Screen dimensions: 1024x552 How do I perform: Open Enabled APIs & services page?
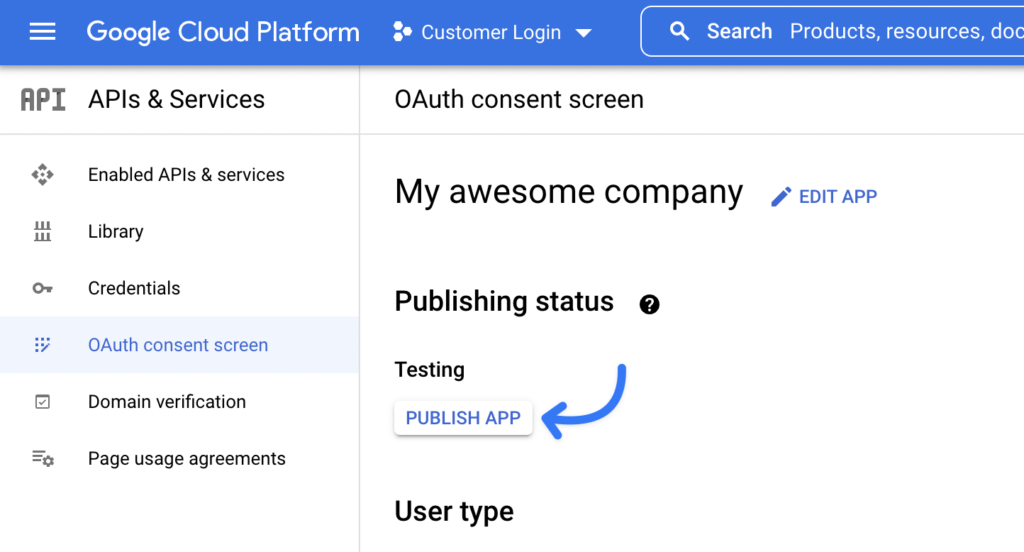[186, 174]
